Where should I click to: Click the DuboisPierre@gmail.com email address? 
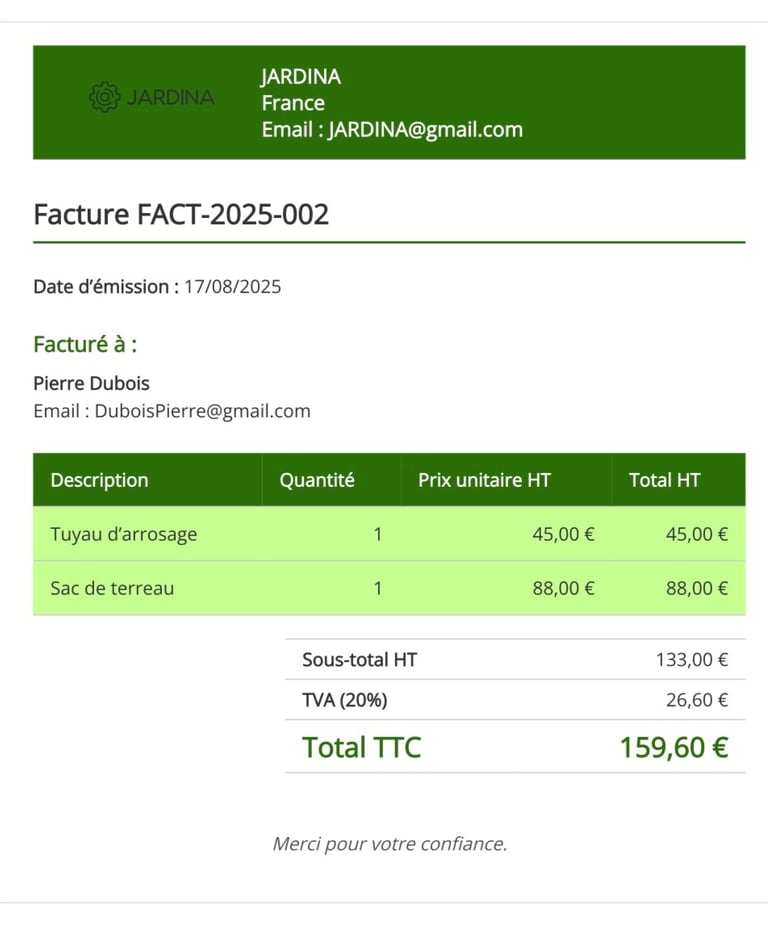click(202, 411)
